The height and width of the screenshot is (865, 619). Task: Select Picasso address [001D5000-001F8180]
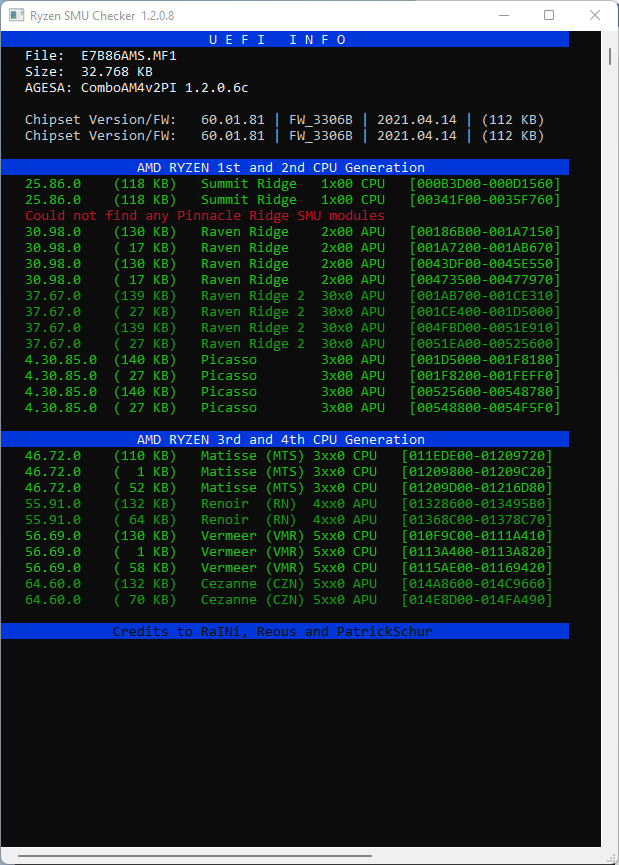[484, 360]
